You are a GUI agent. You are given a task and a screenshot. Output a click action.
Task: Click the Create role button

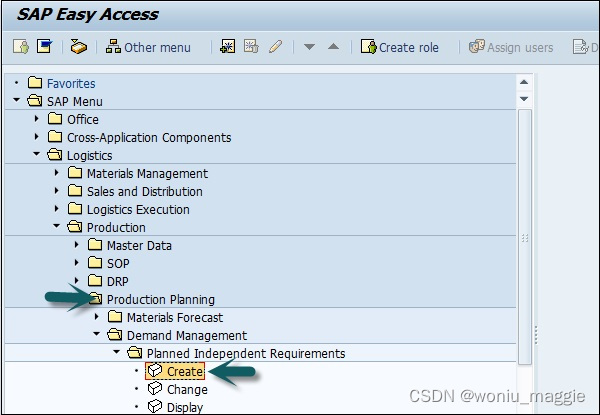(400, 47)
